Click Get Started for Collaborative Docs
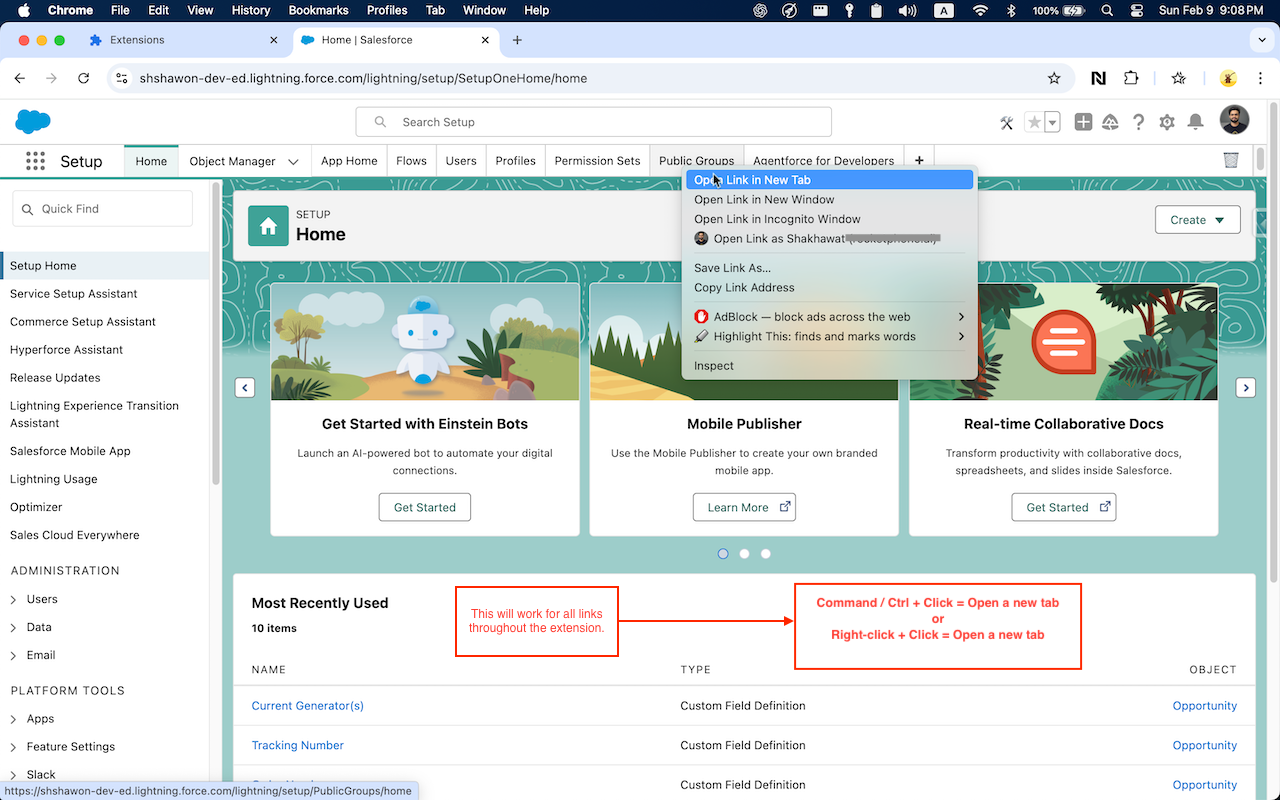This screenshot has height=800, width=1280. pos(1064,507)
